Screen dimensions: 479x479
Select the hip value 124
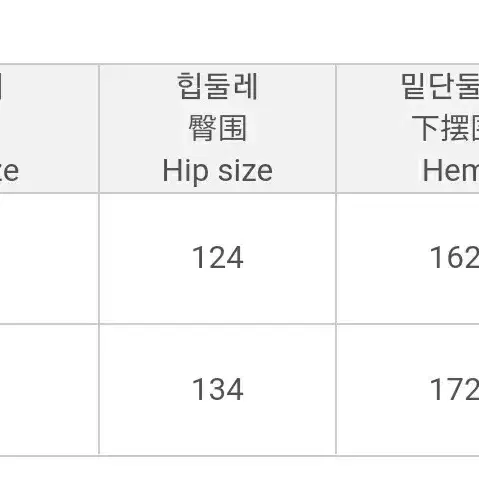[217, 258]
